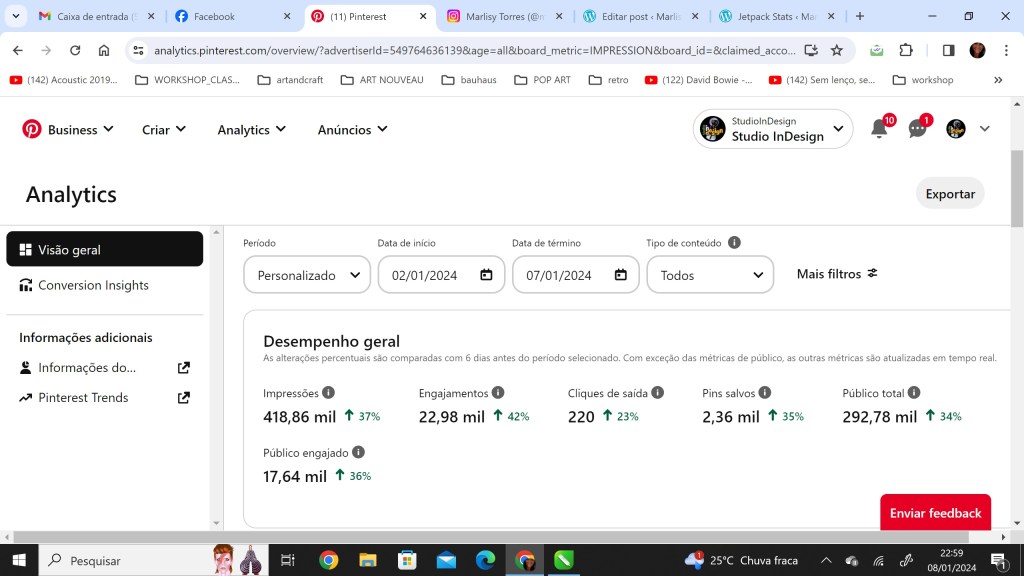
Task: Click the Exportar button
Action: [x=950, y=194]
